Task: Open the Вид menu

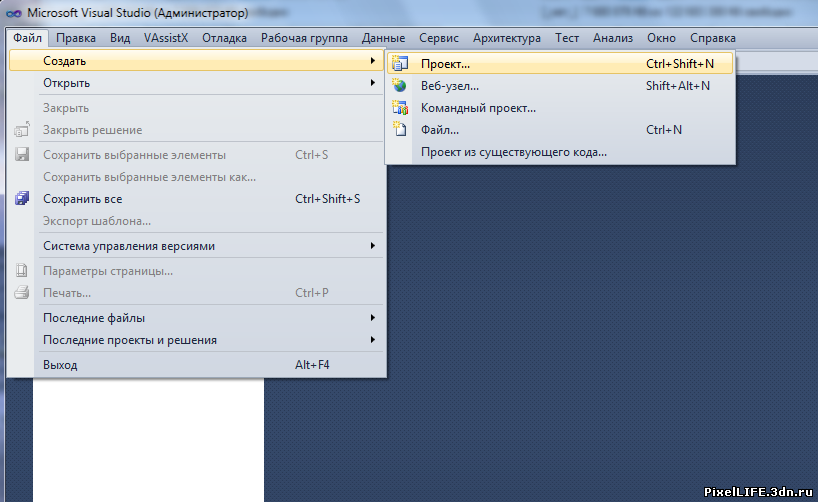Action: coord(120,38)
